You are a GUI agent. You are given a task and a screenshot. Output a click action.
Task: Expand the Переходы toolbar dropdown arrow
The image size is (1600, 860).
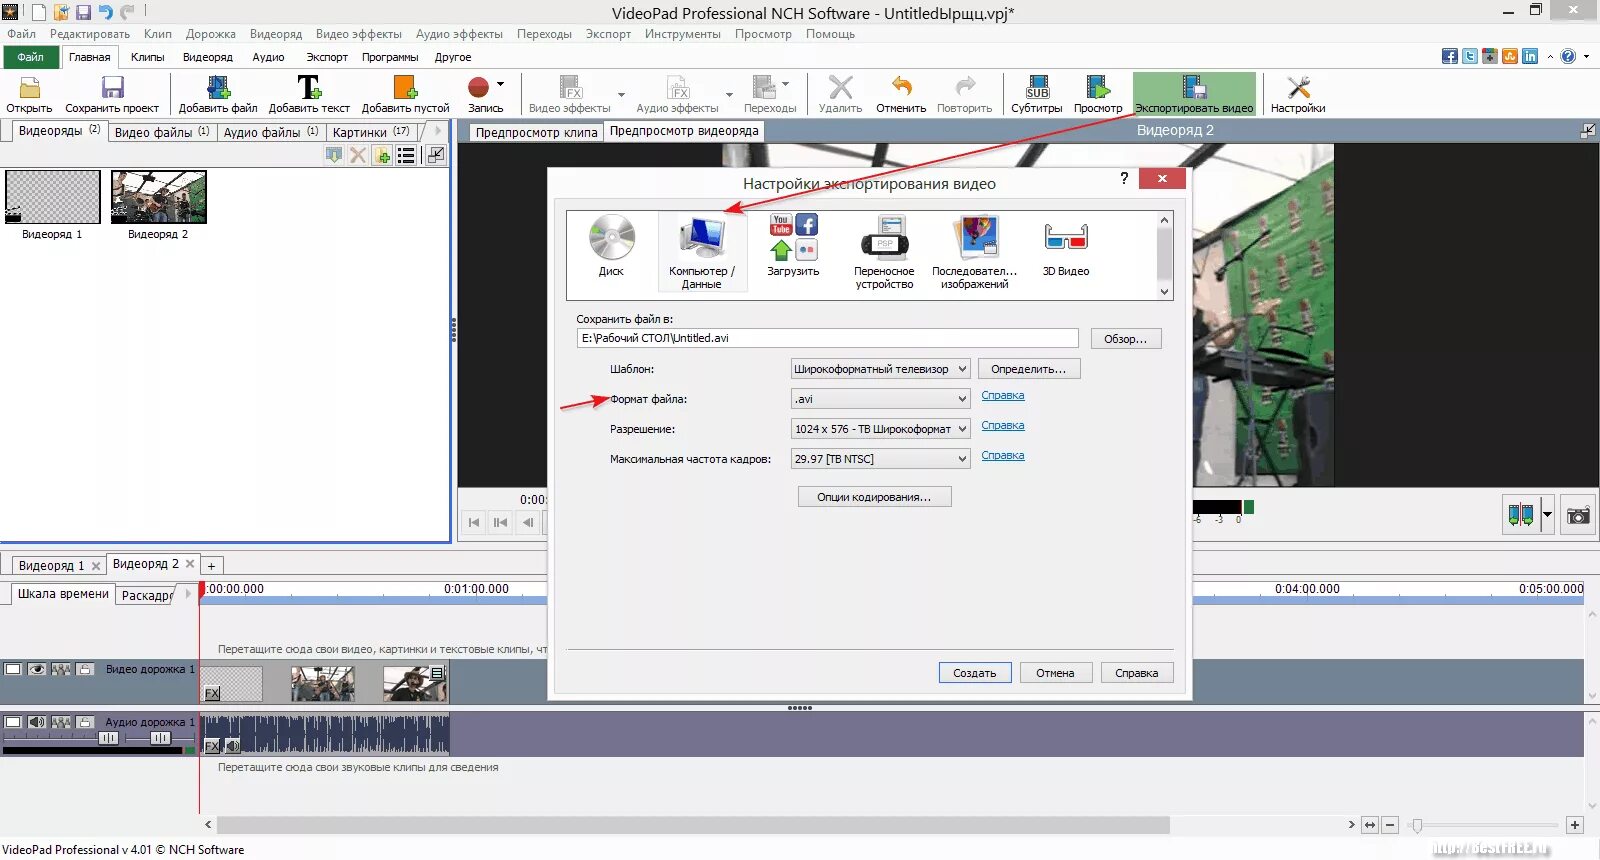(785, 84)
